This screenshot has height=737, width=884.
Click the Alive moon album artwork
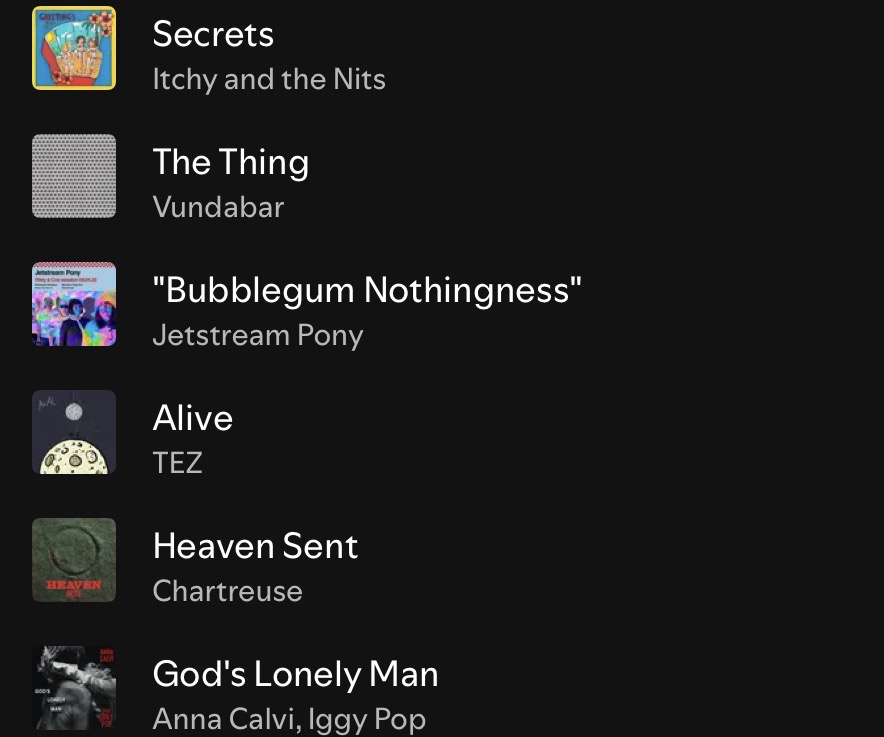point(74,432)
